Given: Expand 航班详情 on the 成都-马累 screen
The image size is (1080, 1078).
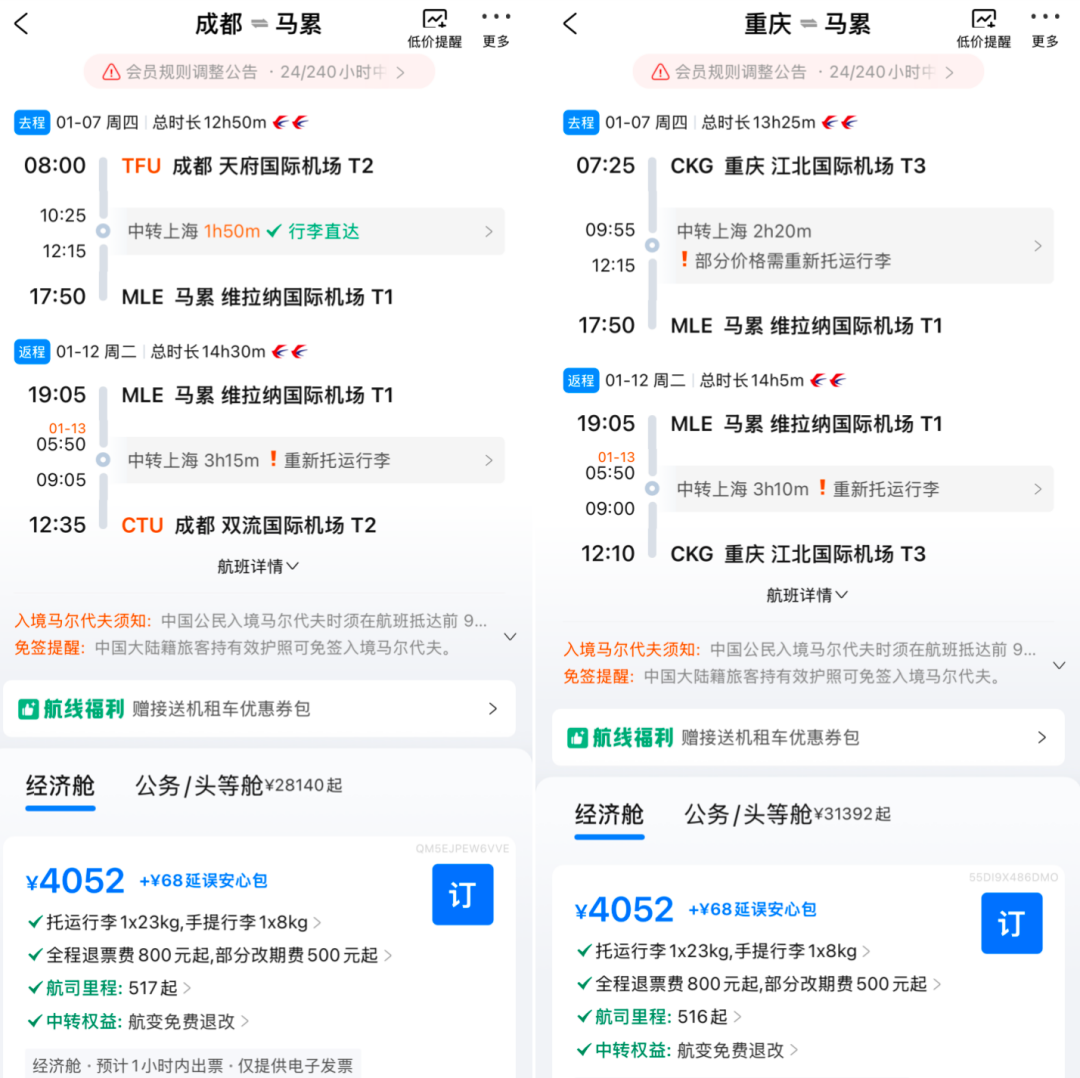Looking at the screenshot, I should 258,566.
